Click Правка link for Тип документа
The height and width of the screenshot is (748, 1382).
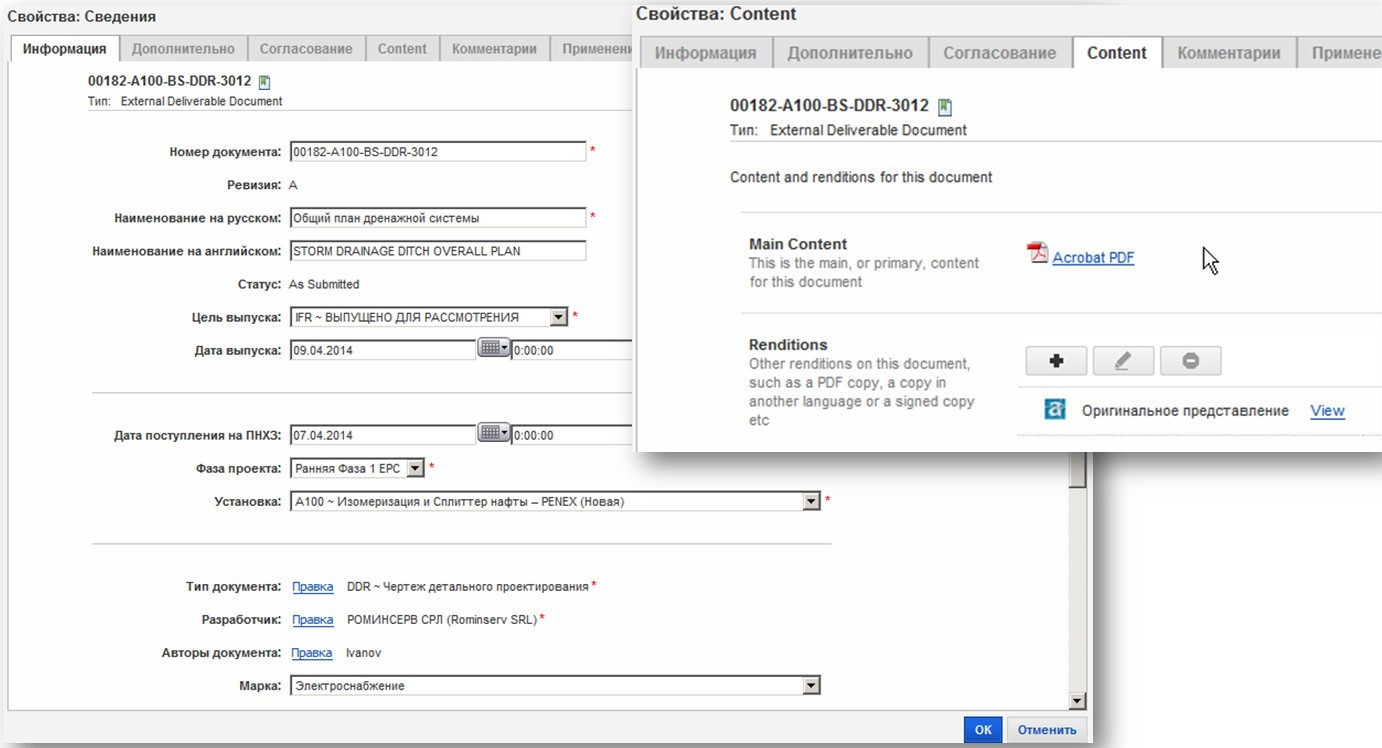click(x=312, y=586)
